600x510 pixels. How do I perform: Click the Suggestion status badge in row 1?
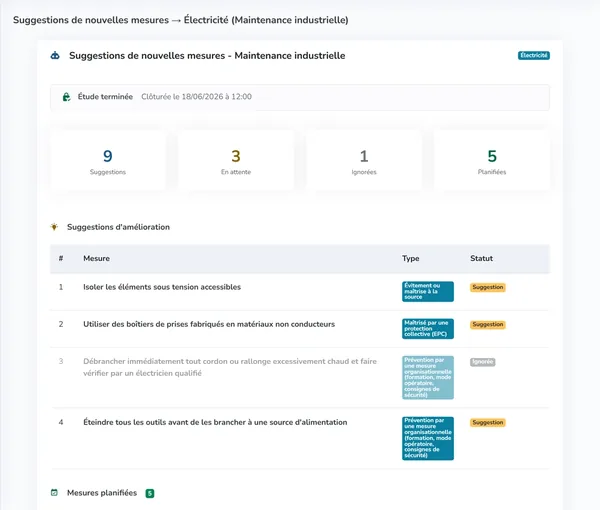point(488,287)
